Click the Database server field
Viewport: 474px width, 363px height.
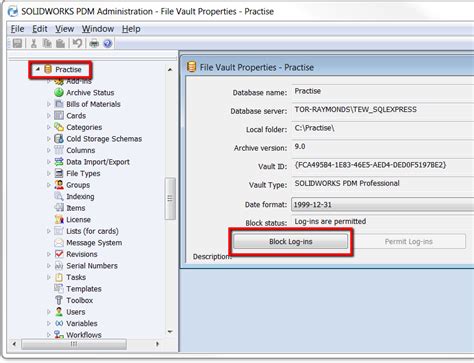click(383, 110)
